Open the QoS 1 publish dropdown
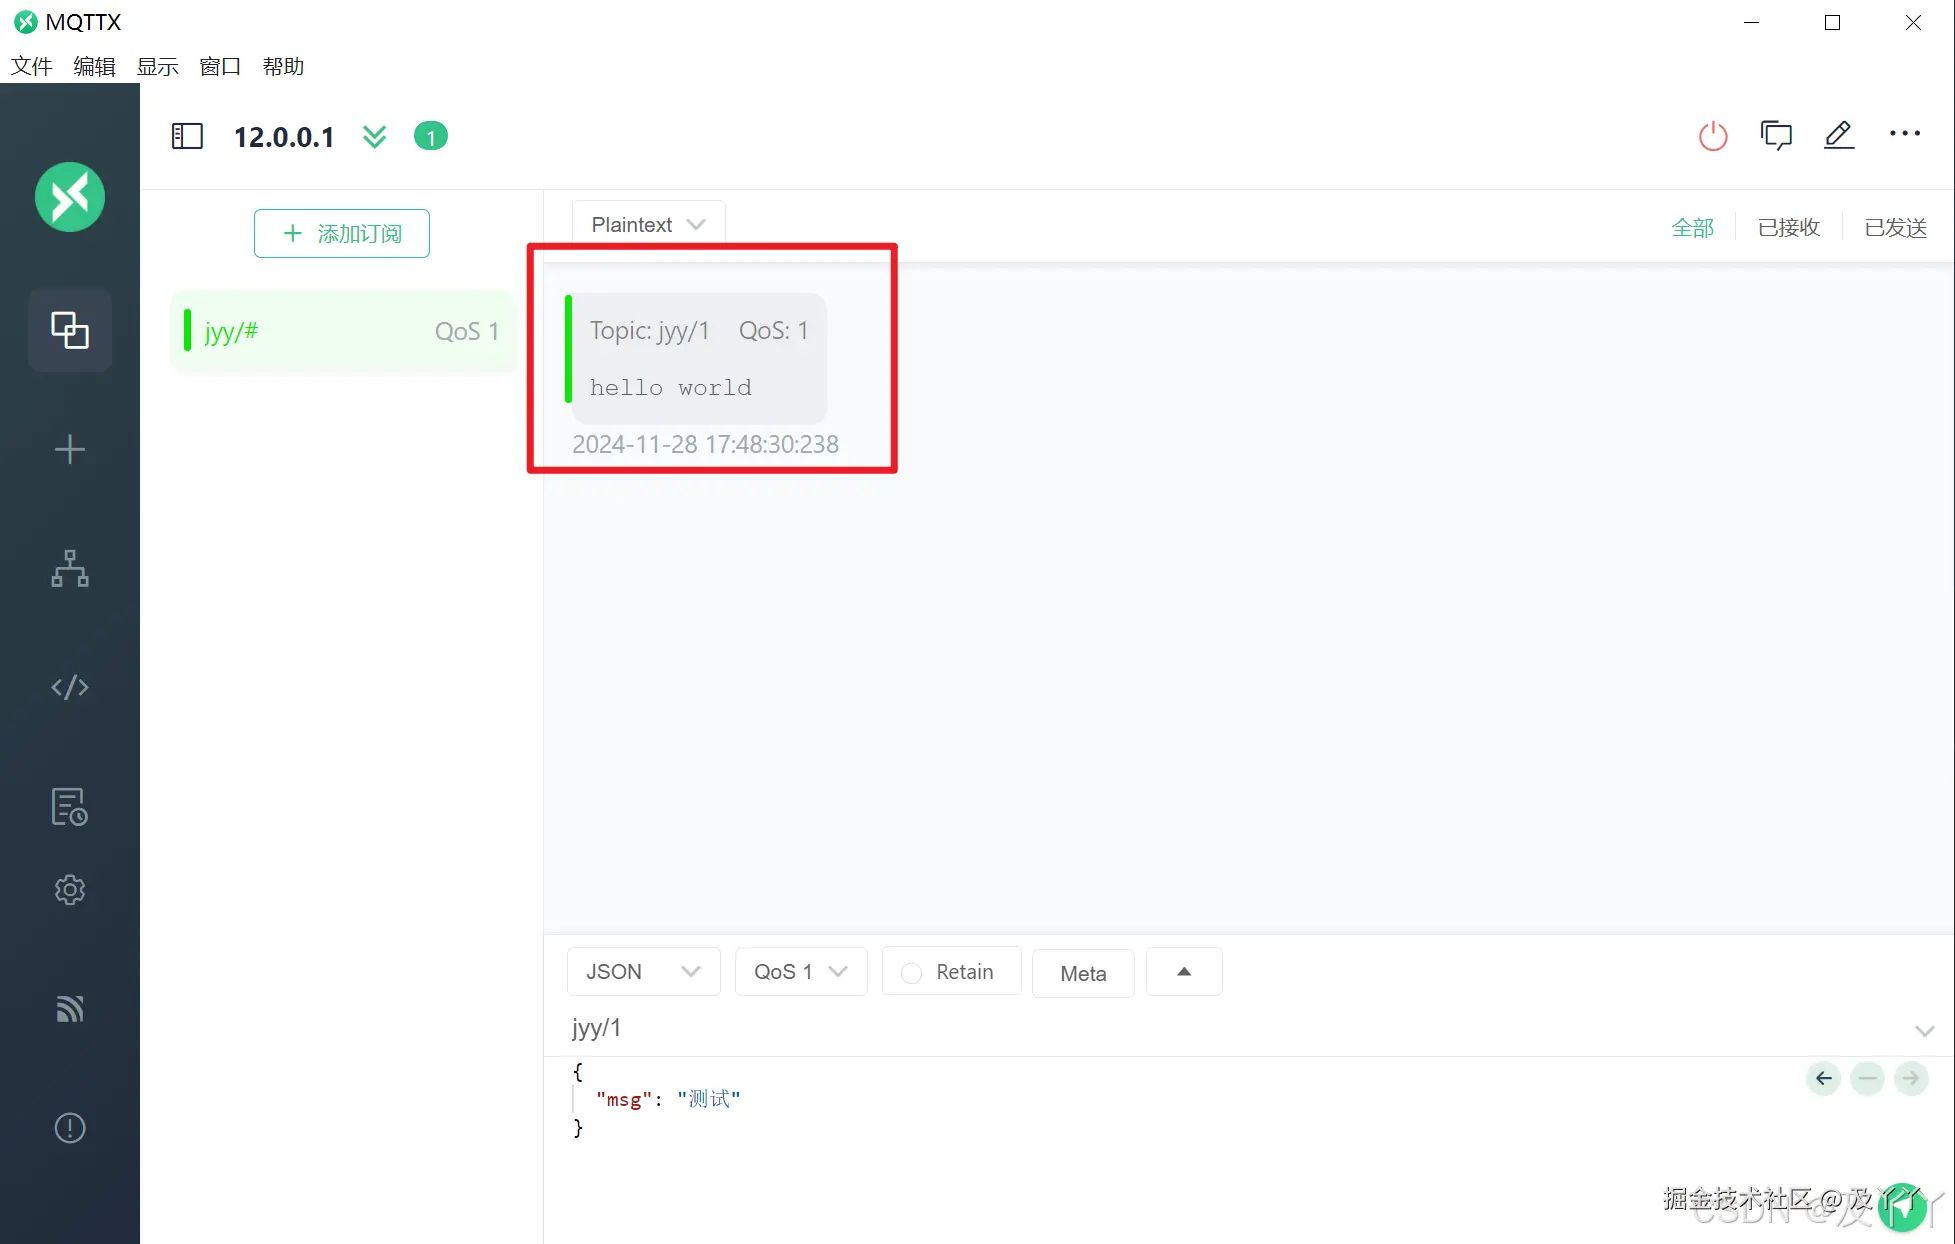 [x=800, y=972]
